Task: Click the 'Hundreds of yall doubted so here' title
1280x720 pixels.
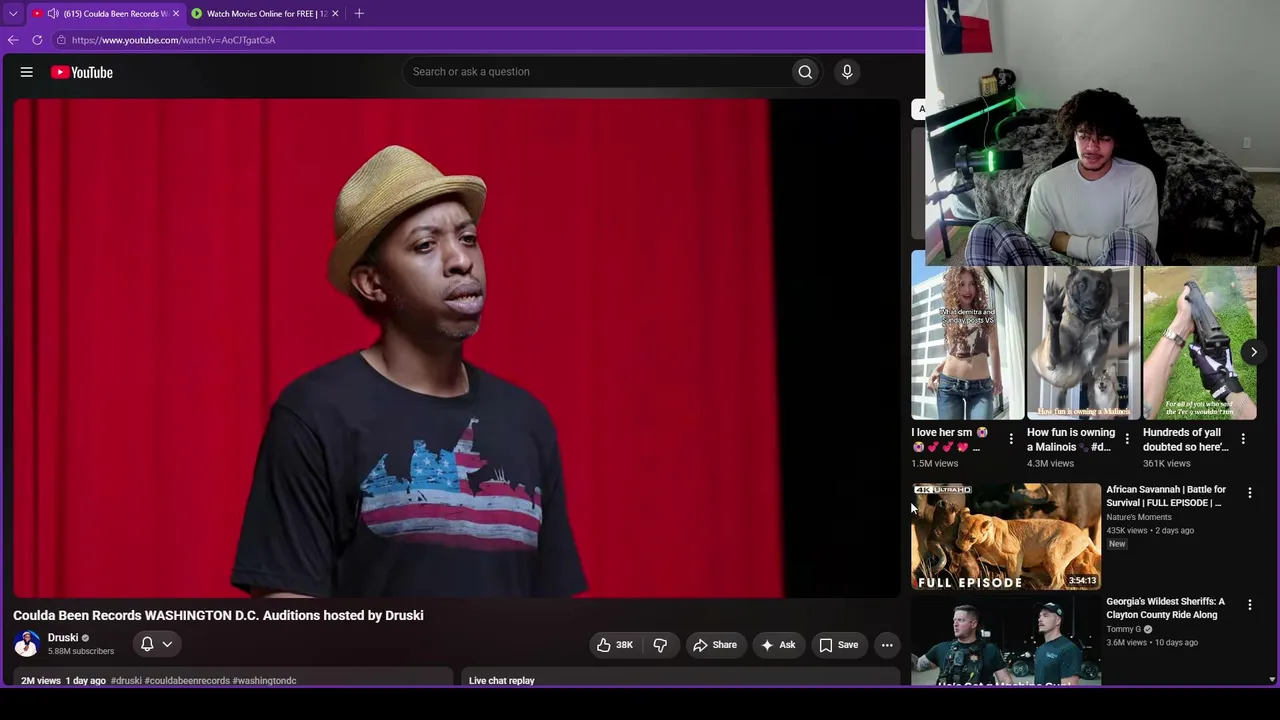Action: (x=1186, y=440)
